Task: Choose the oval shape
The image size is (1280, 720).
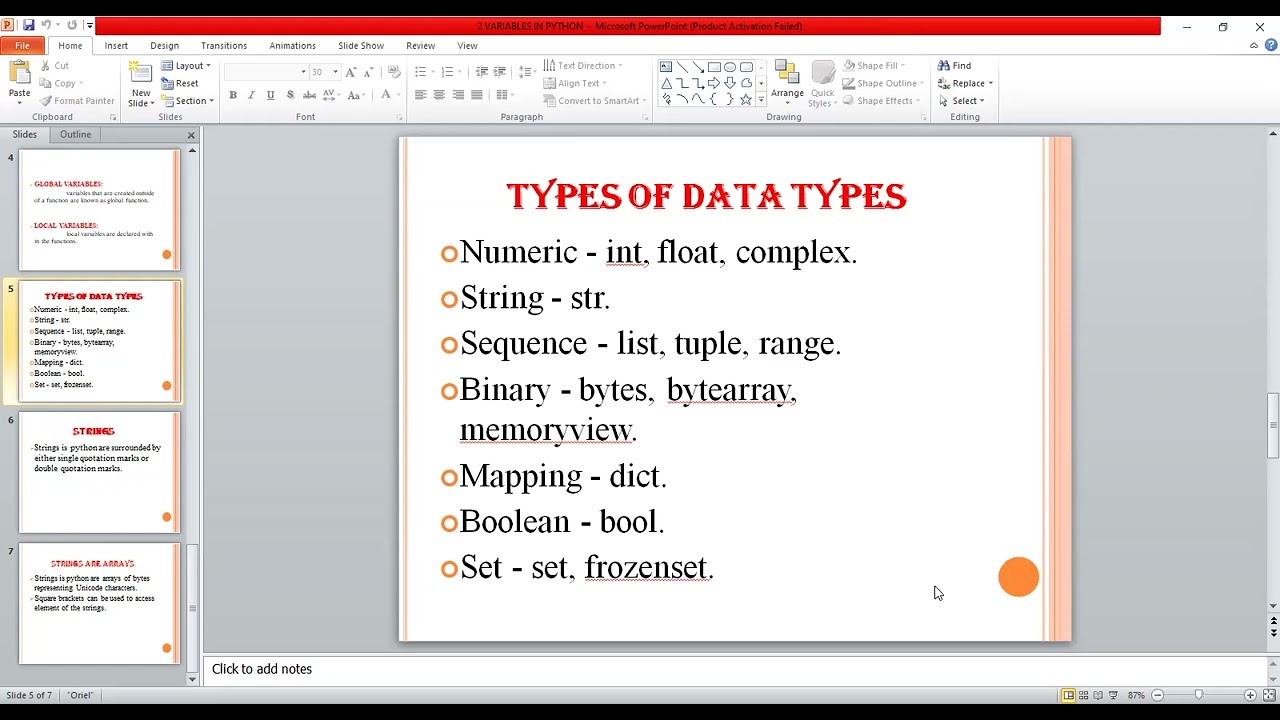Action: [730, 67]
